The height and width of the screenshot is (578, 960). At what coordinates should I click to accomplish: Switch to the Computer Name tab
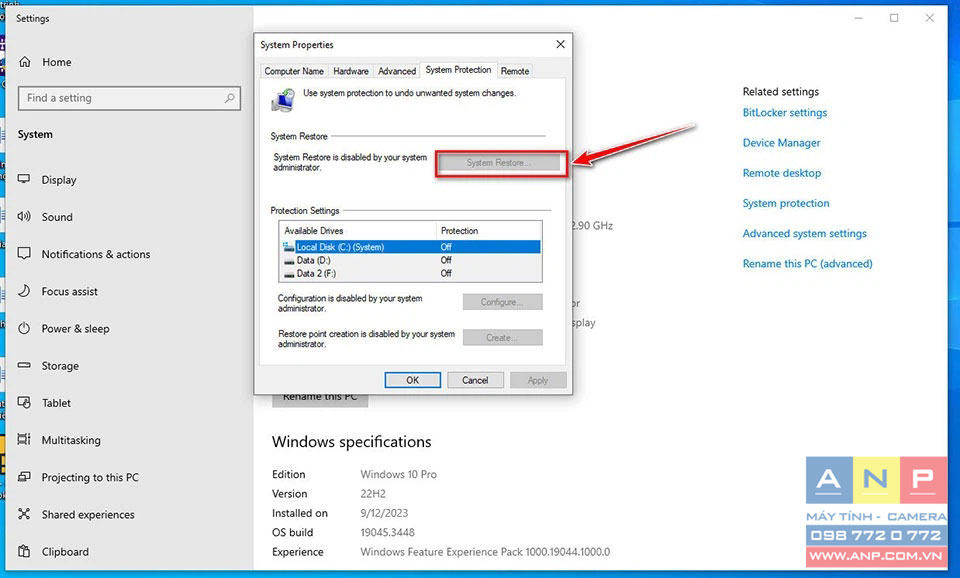click(294, 71)
